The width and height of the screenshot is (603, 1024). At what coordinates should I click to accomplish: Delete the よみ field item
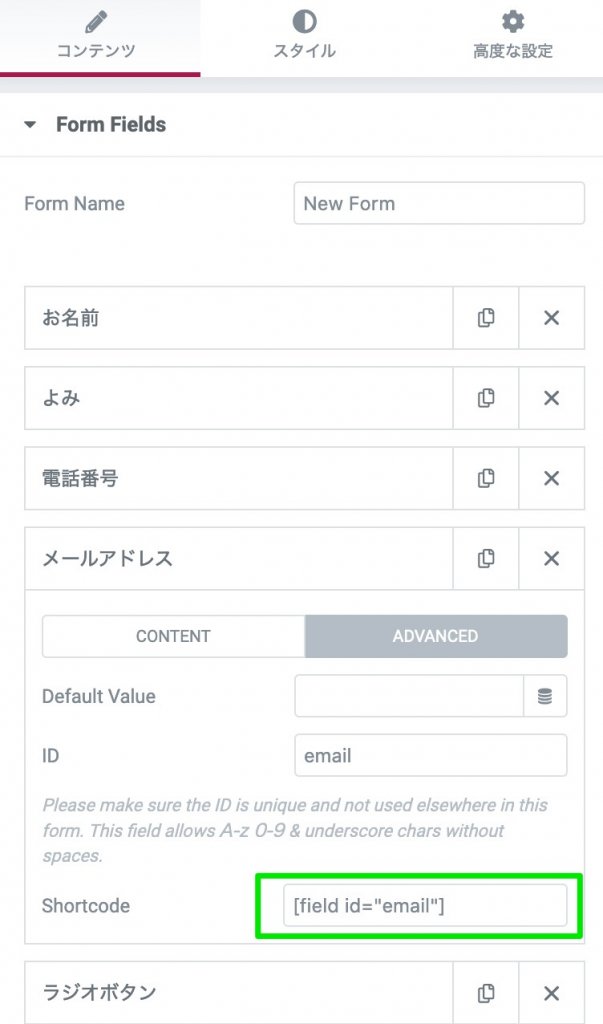pos(551,398)
